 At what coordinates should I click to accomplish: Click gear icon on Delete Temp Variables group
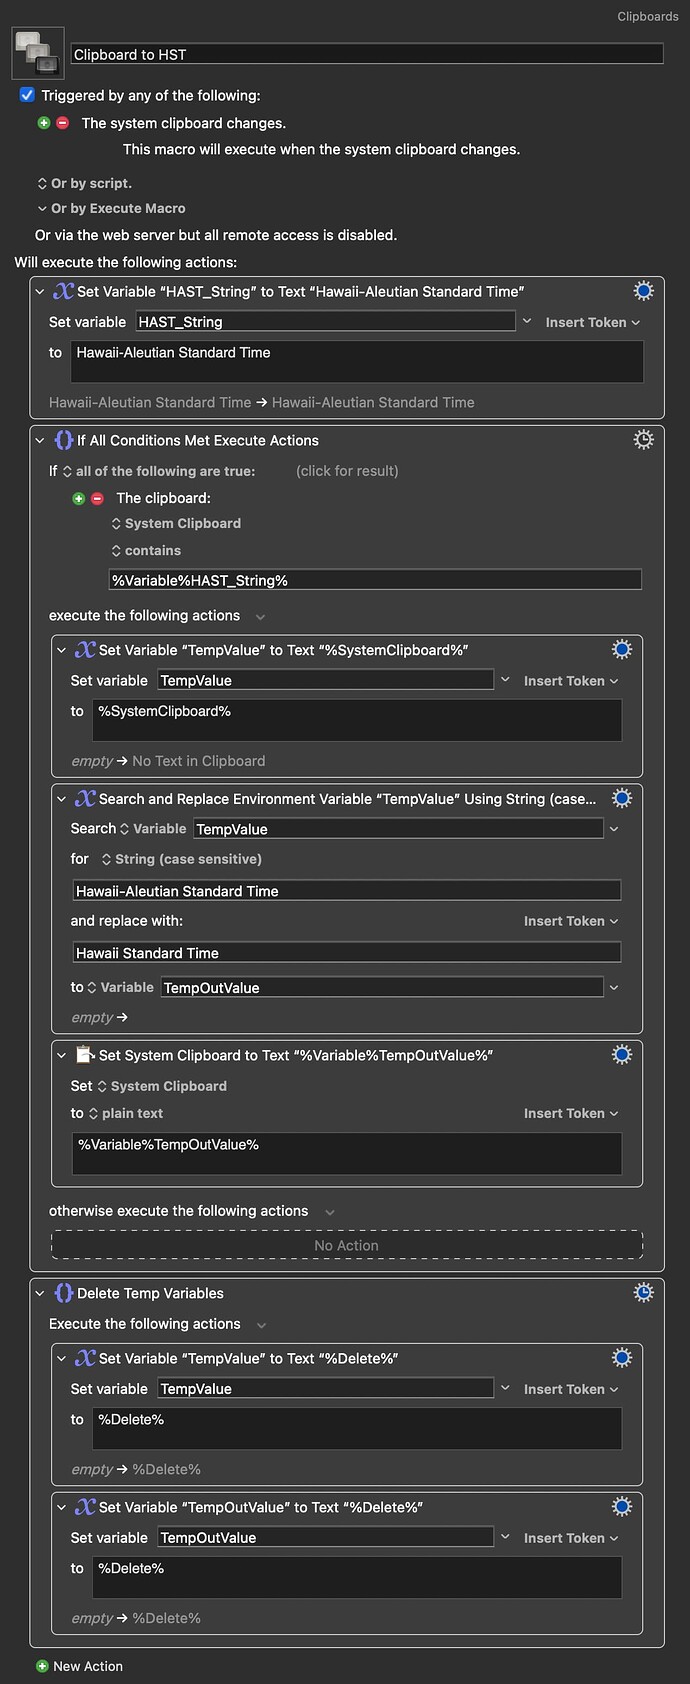pyautogui.click(x=643, y=1293)
